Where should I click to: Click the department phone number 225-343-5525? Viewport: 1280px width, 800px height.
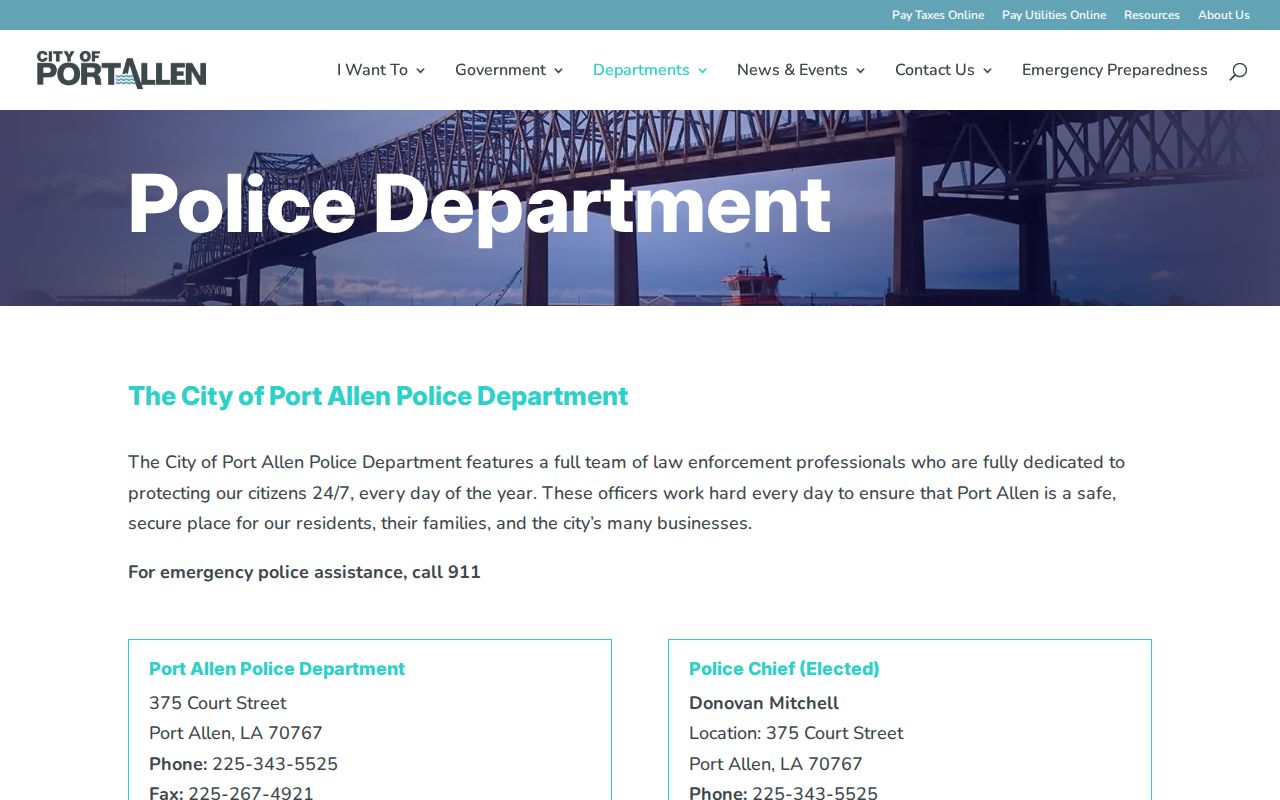(275, 764)
